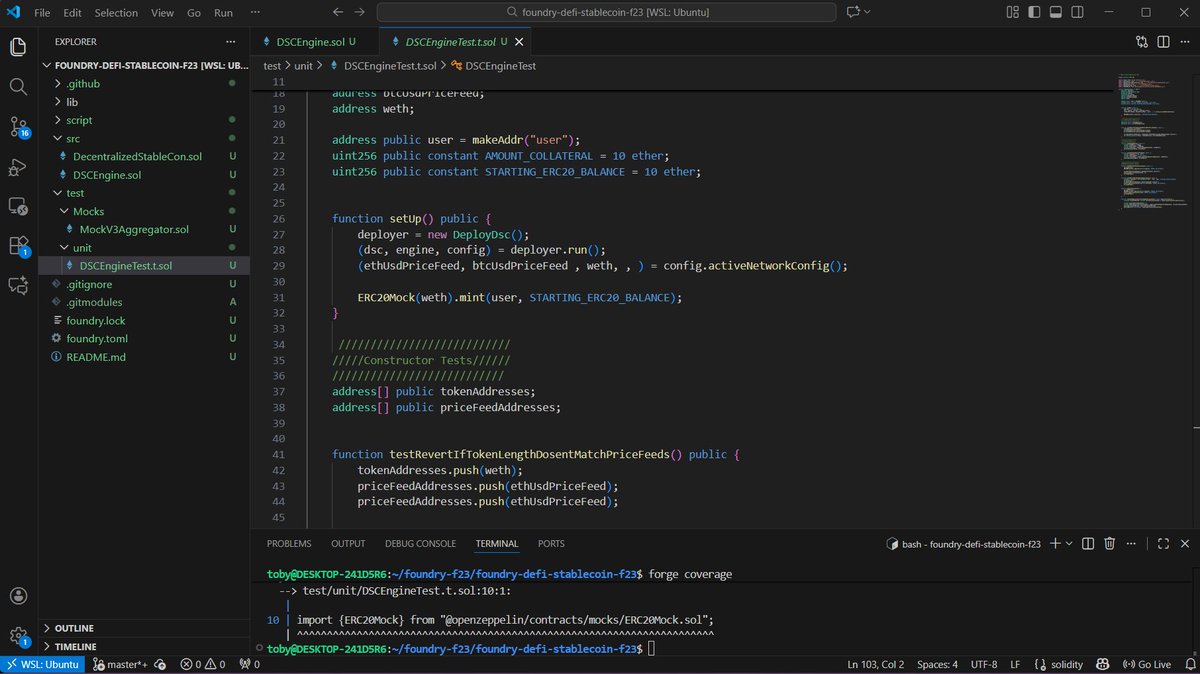This screenshot has width=1200, height=674.
Task: Click Spaces: 4 indentation setting
Action: (937, 664)
